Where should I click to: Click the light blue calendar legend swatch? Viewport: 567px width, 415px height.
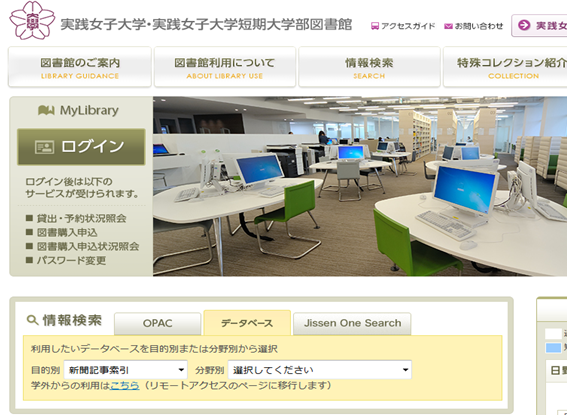[553, 348]
